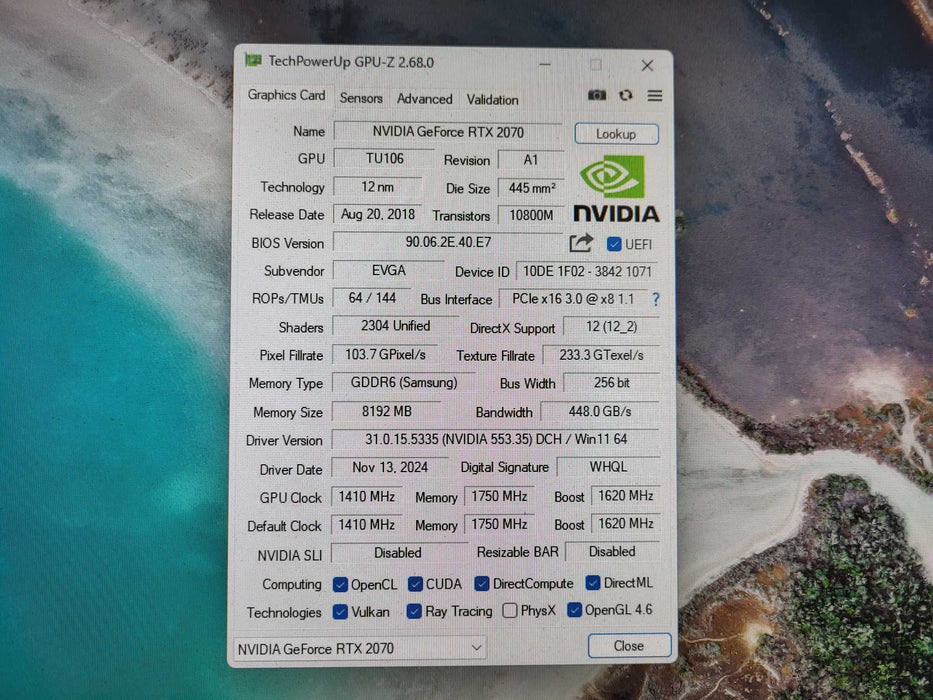Minimize the GPU-Z window

tap(544, 64)
